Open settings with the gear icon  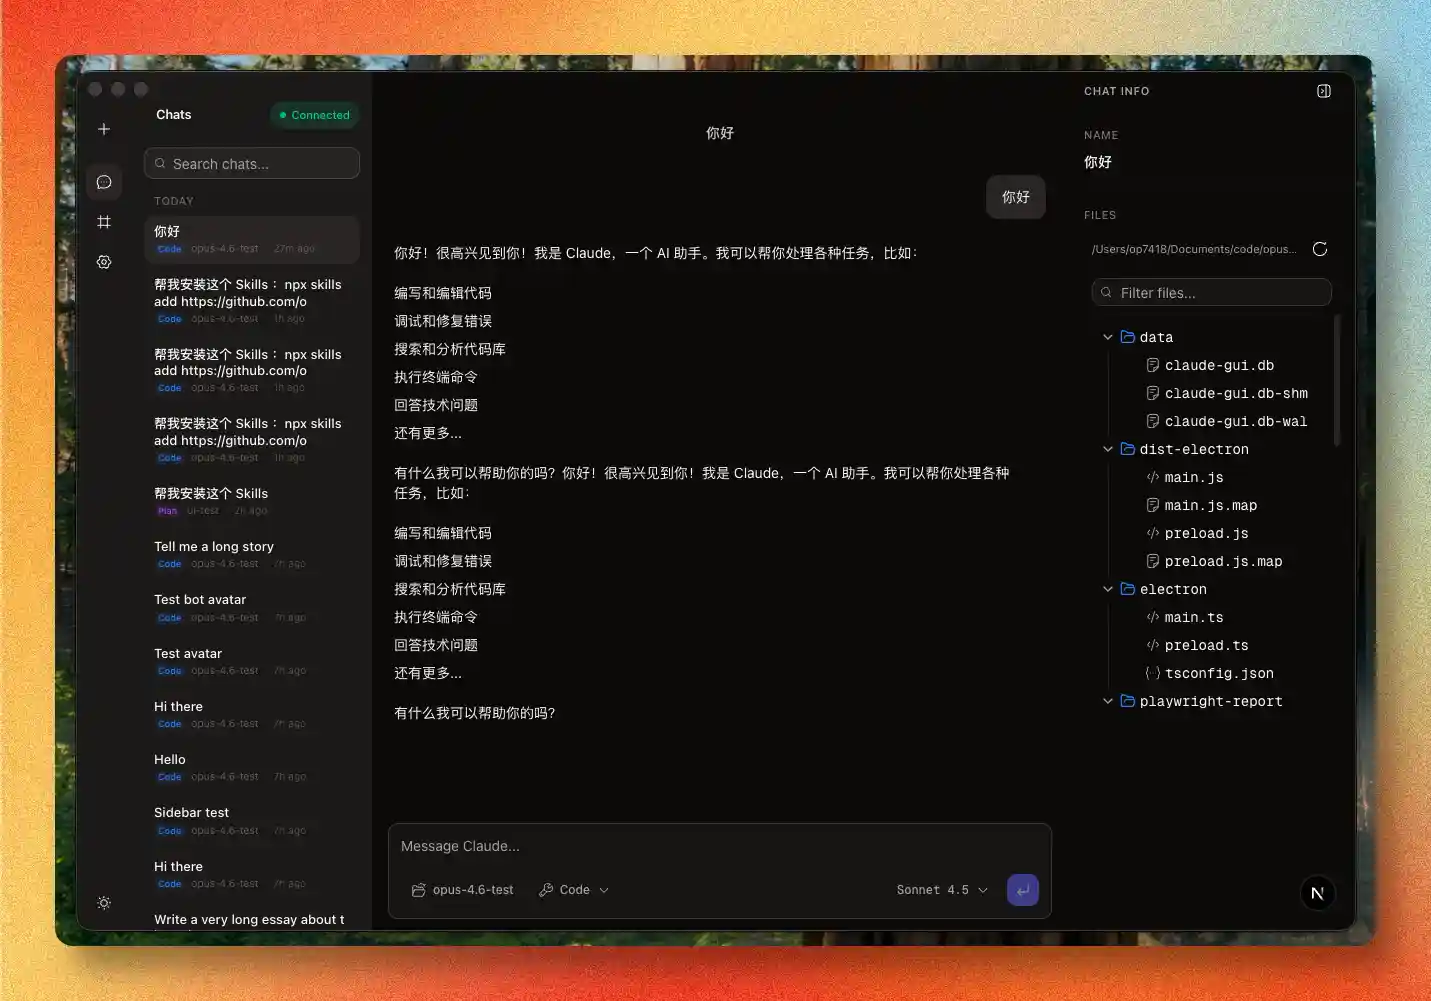(x=104, y=262)
